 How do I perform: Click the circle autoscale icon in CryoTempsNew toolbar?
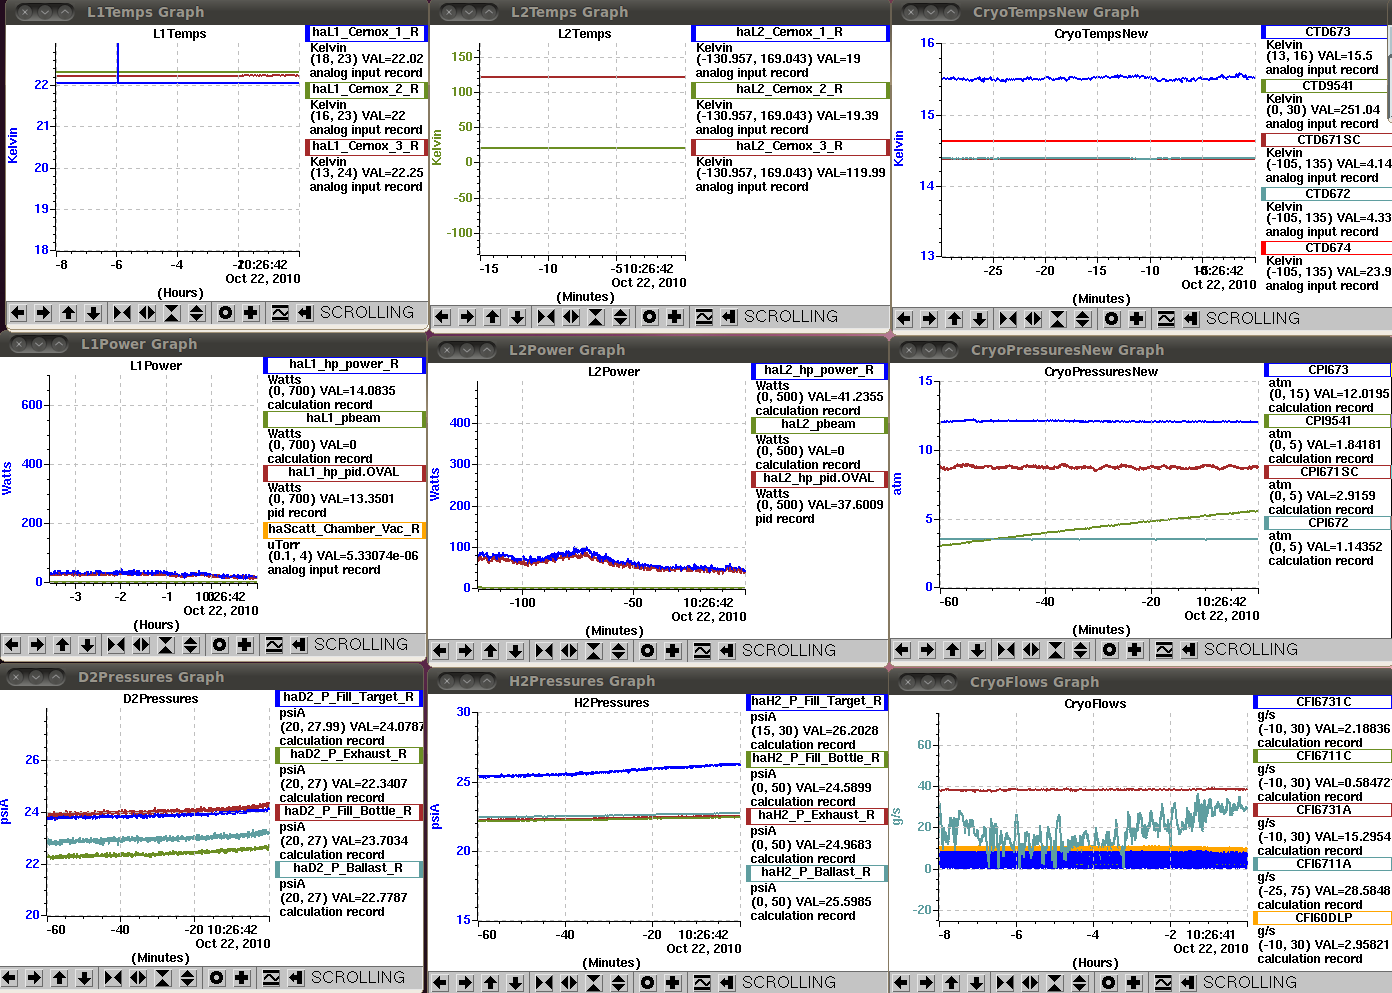click(1112, 319)
